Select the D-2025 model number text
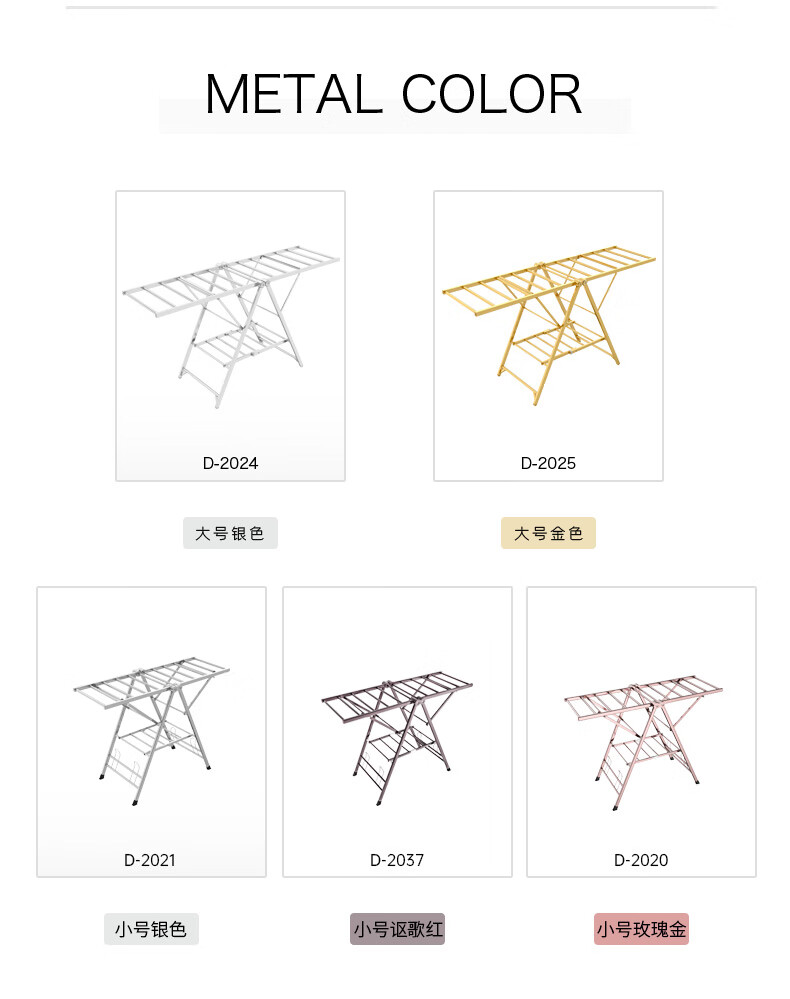This screenshot has width=790, height=999. pyautogui.click(x=548, y=463)
